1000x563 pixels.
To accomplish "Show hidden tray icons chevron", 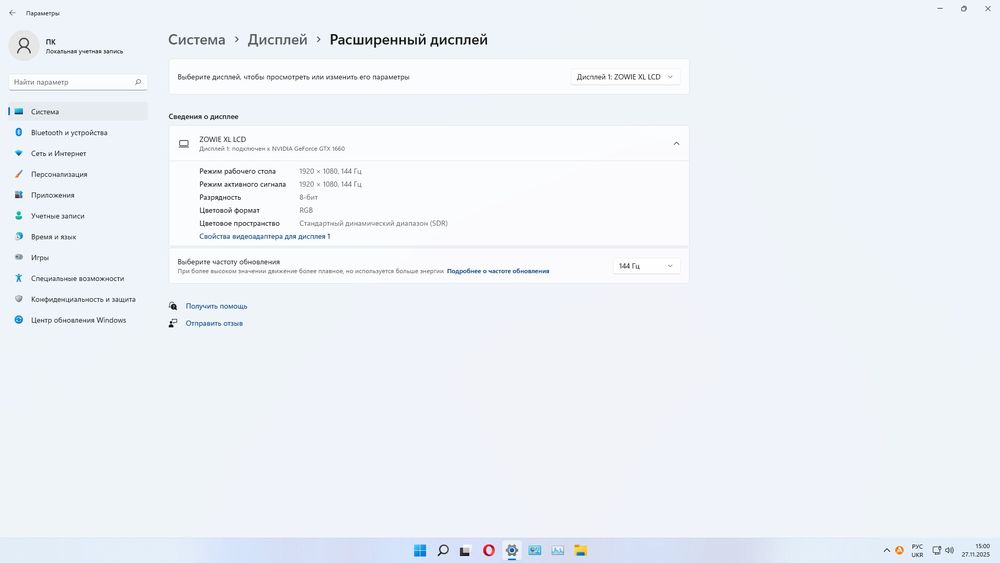I will coord(886,550).
